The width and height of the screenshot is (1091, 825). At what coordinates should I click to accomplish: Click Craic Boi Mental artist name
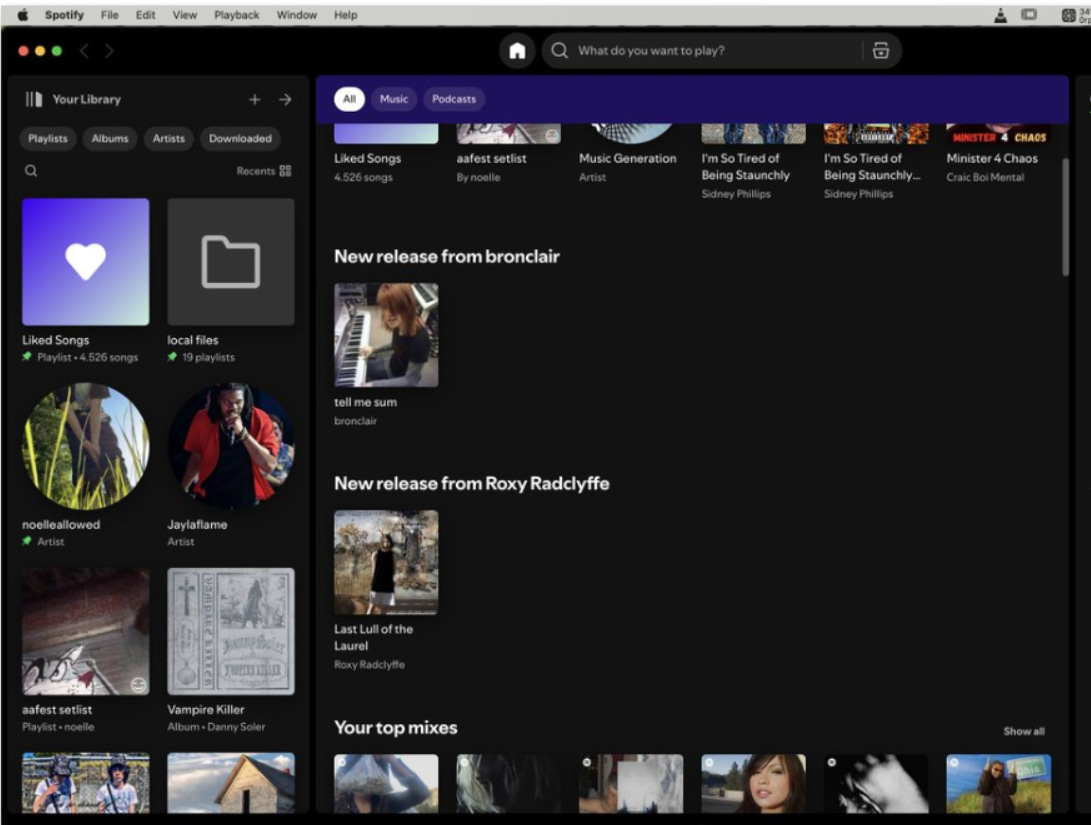985,177
